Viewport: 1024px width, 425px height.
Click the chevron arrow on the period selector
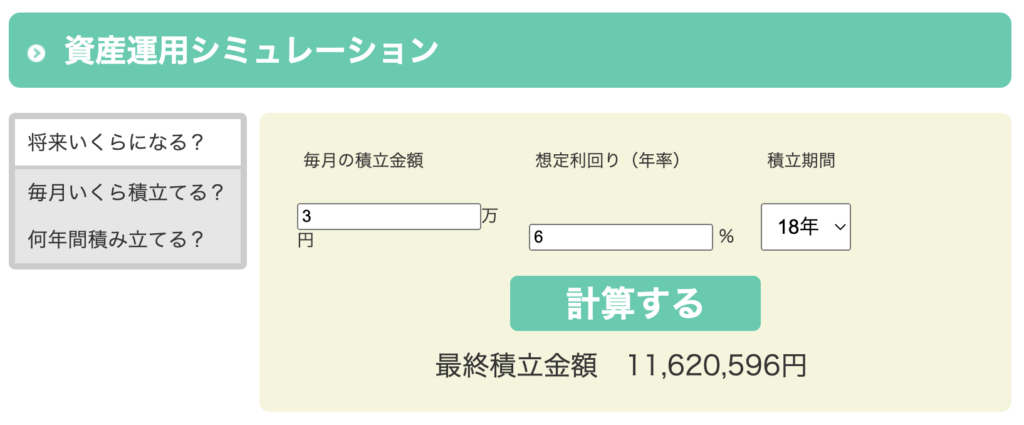point(839,228)
